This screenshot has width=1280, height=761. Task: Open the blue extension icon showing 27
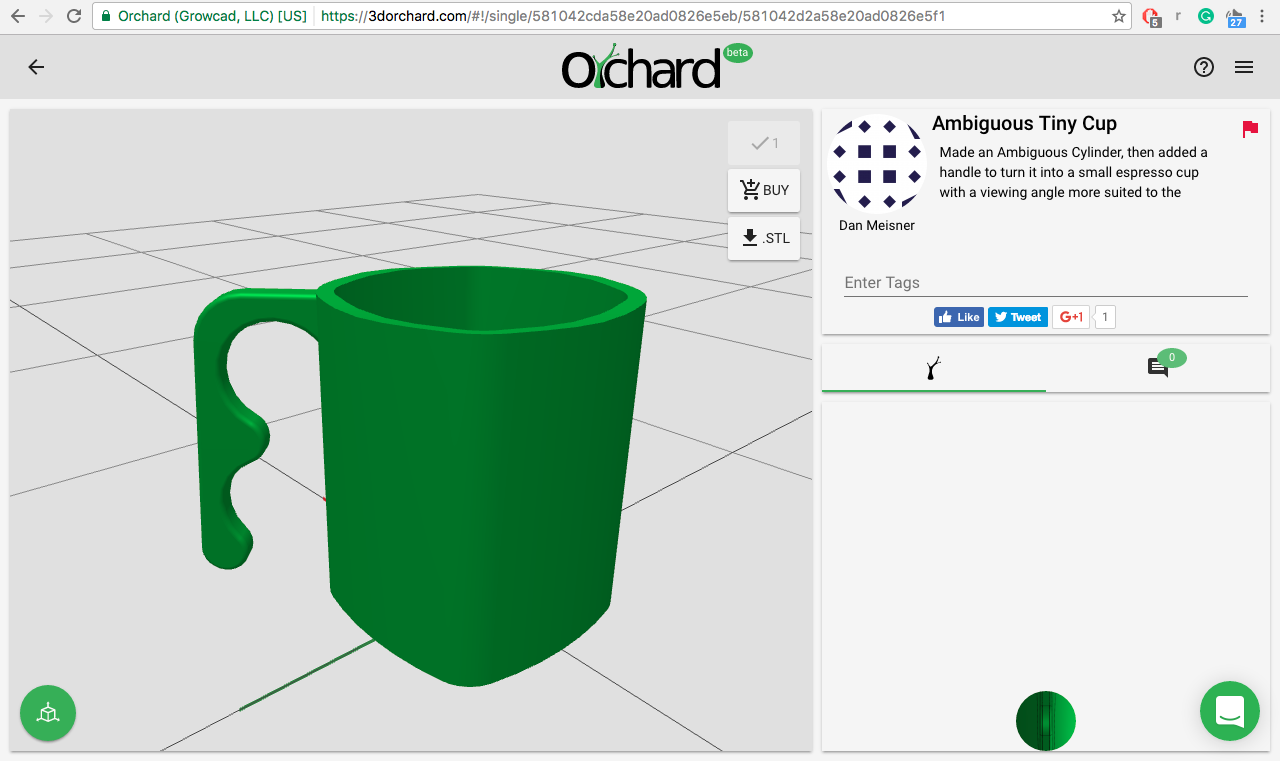coord(1236,17)
